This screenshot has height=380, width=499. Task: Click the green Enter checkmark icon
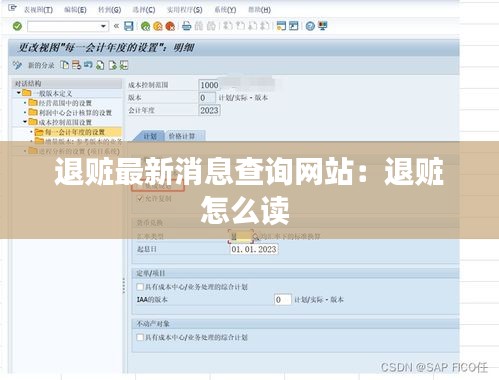coord(17,26)
